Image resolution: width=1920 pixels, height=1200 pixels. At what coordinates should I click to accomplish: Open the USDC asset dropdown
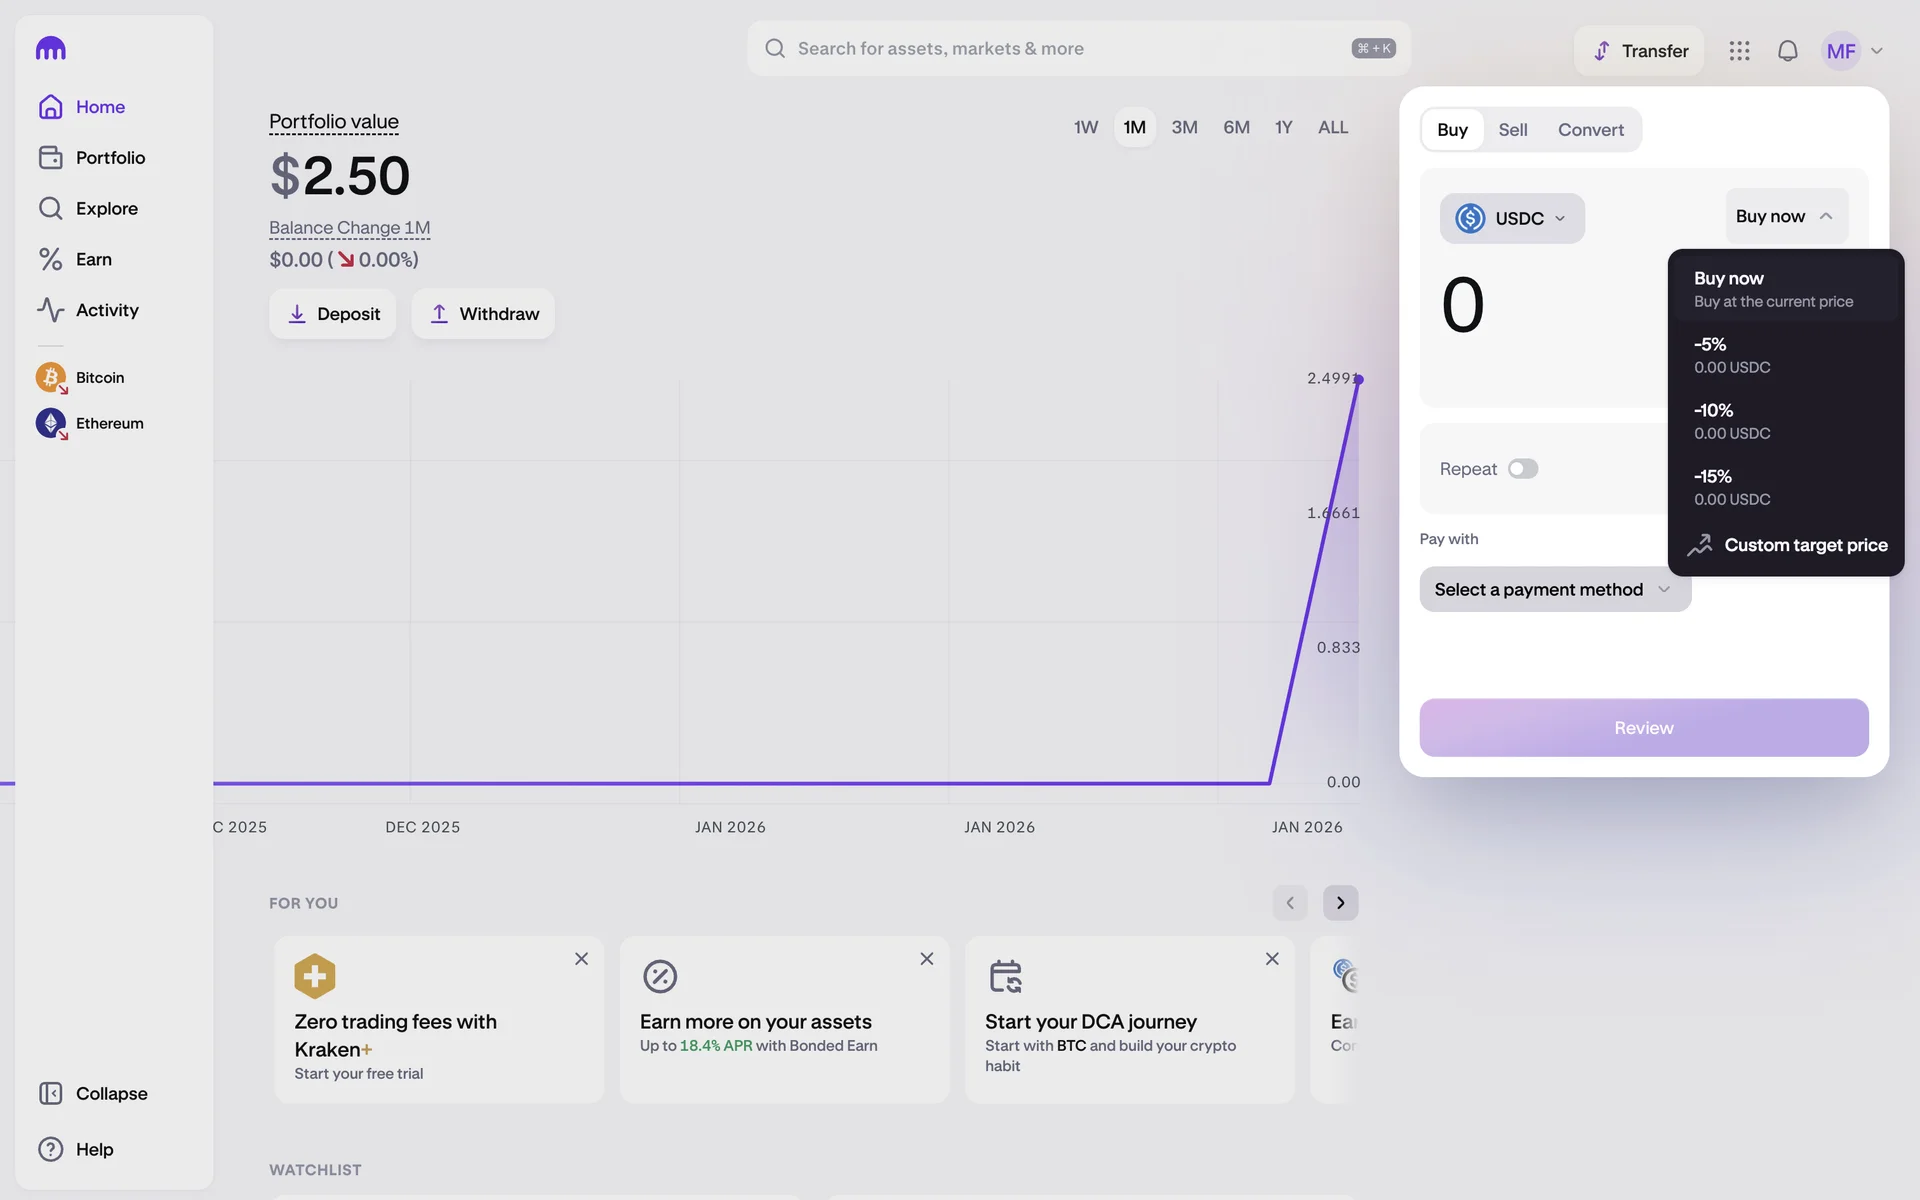1511,218
